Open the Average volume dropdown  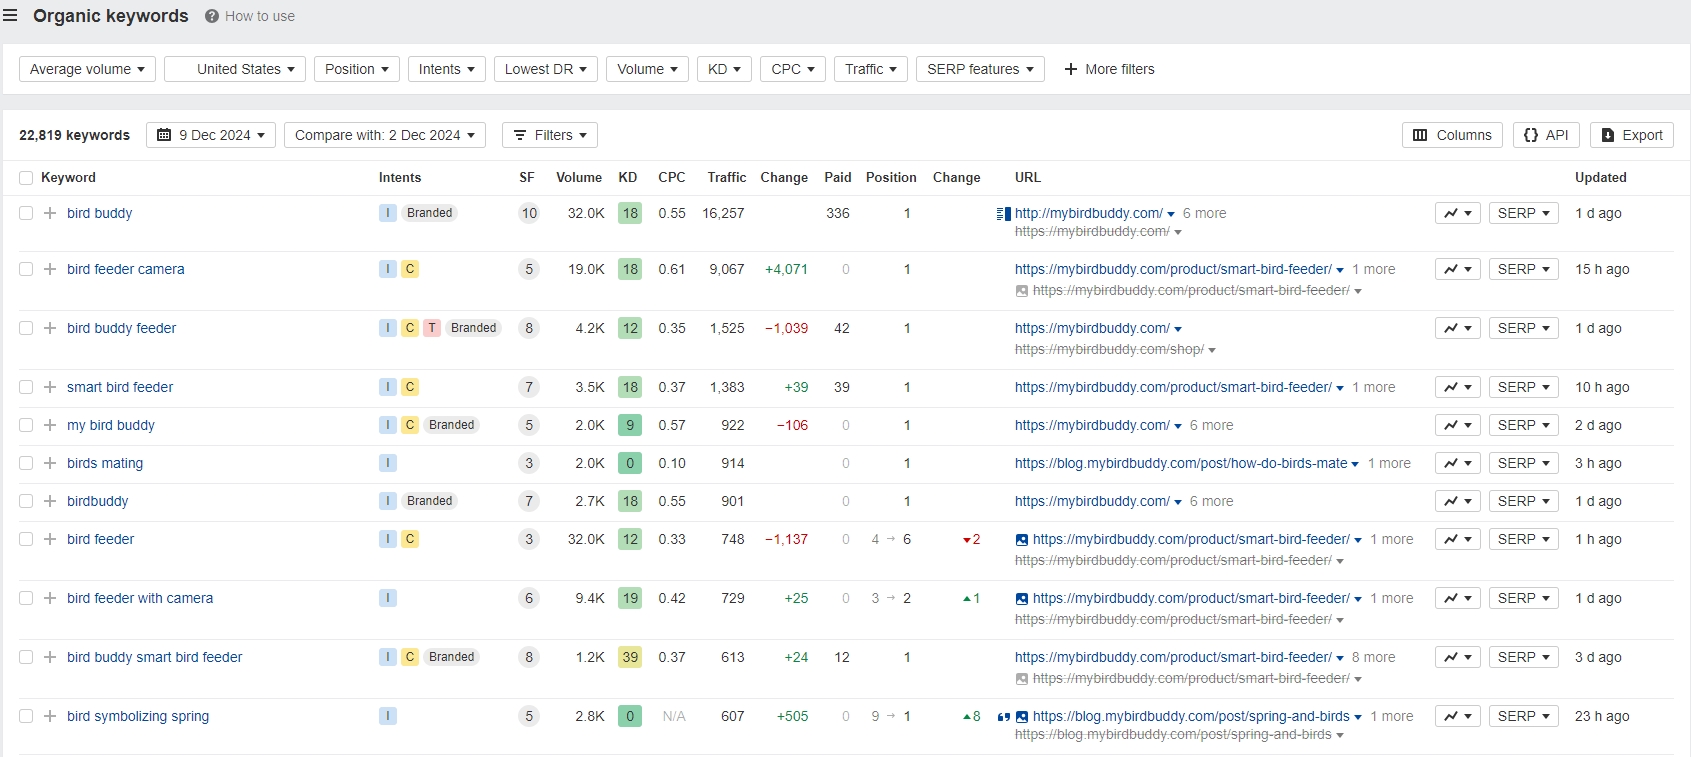click(87, 69)
